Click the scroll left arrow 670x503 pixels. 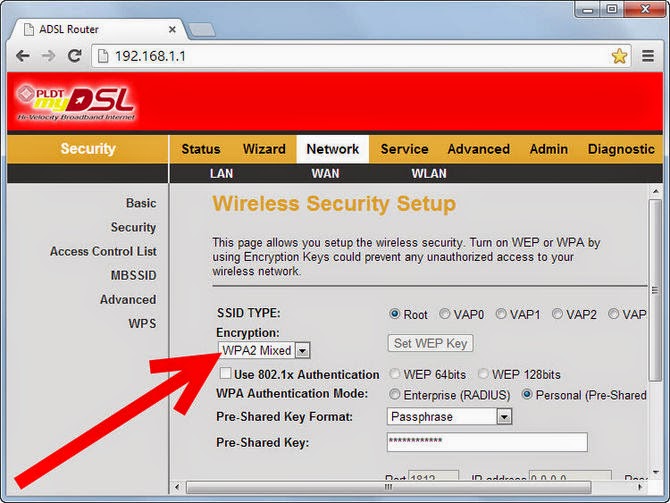coord(177,487)
